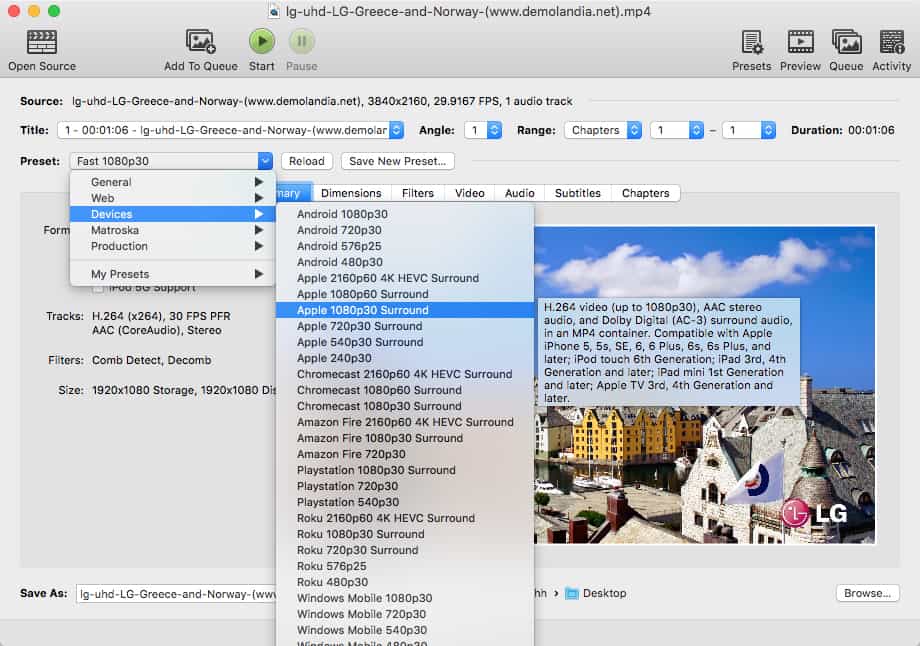920x646 pixels.
Task: Choose Chromecast 1080p60 Surround preset
Action: point(405,390)
